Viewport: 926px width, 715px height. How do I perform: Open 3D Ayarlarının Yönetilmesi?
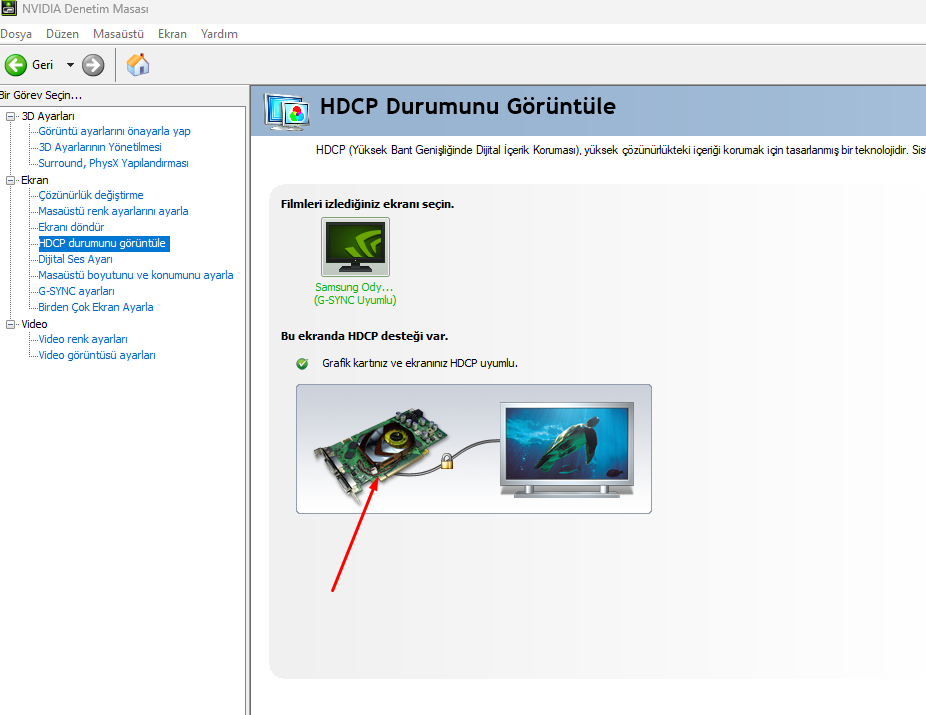100,147
